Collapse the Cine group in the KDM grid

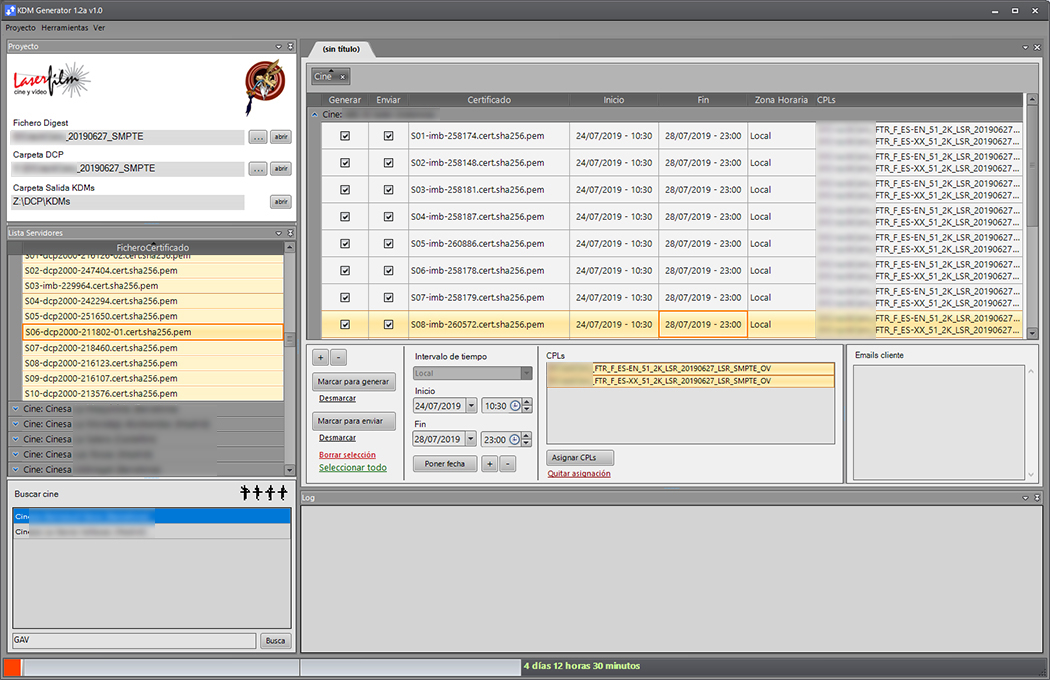(314, 115)
